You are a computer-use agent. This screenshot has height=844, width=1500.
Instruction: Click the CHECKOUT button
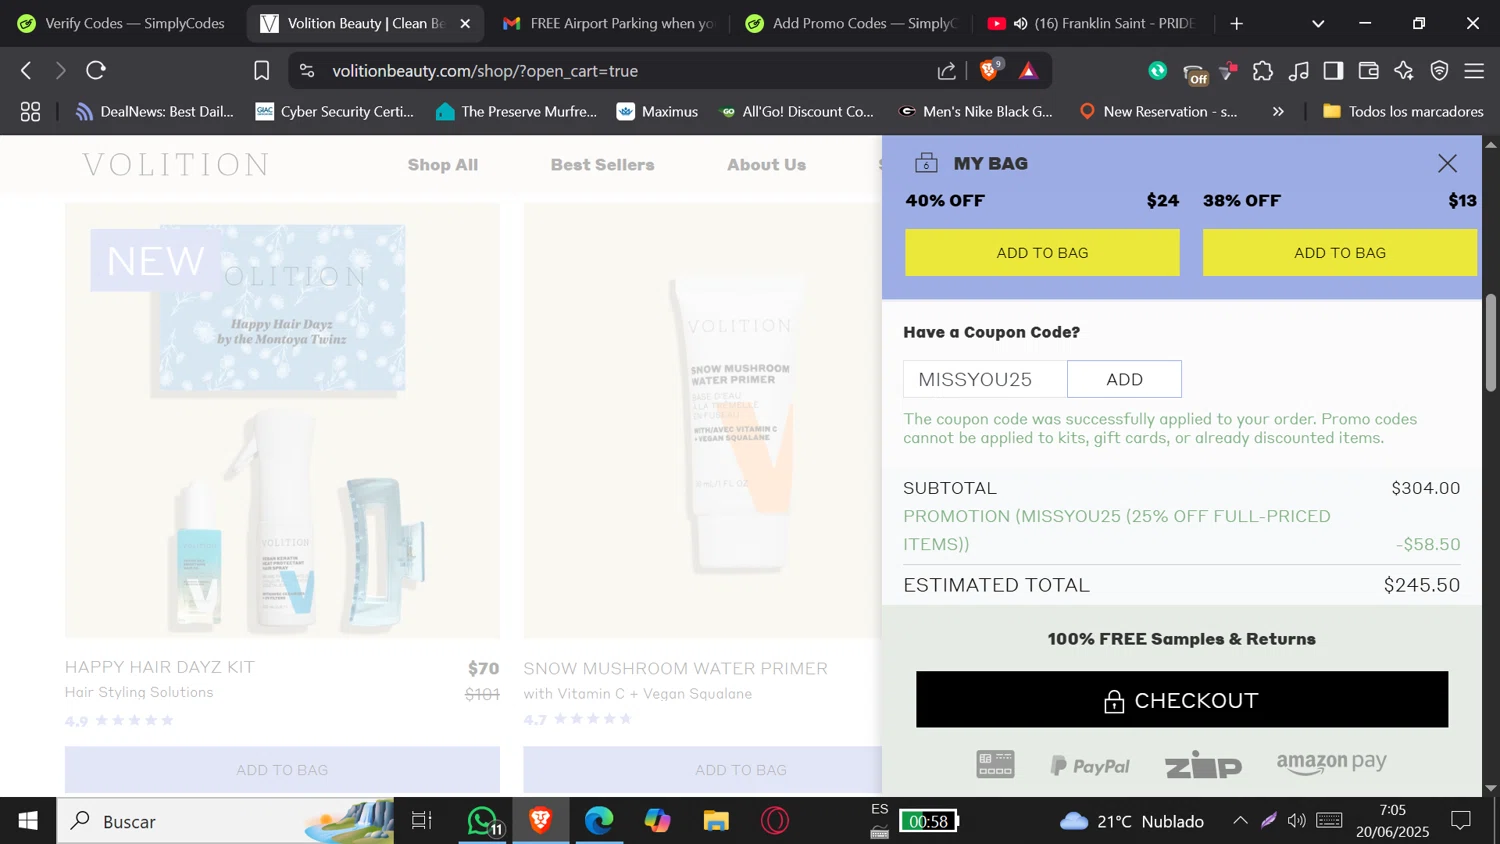point(1182,700)
